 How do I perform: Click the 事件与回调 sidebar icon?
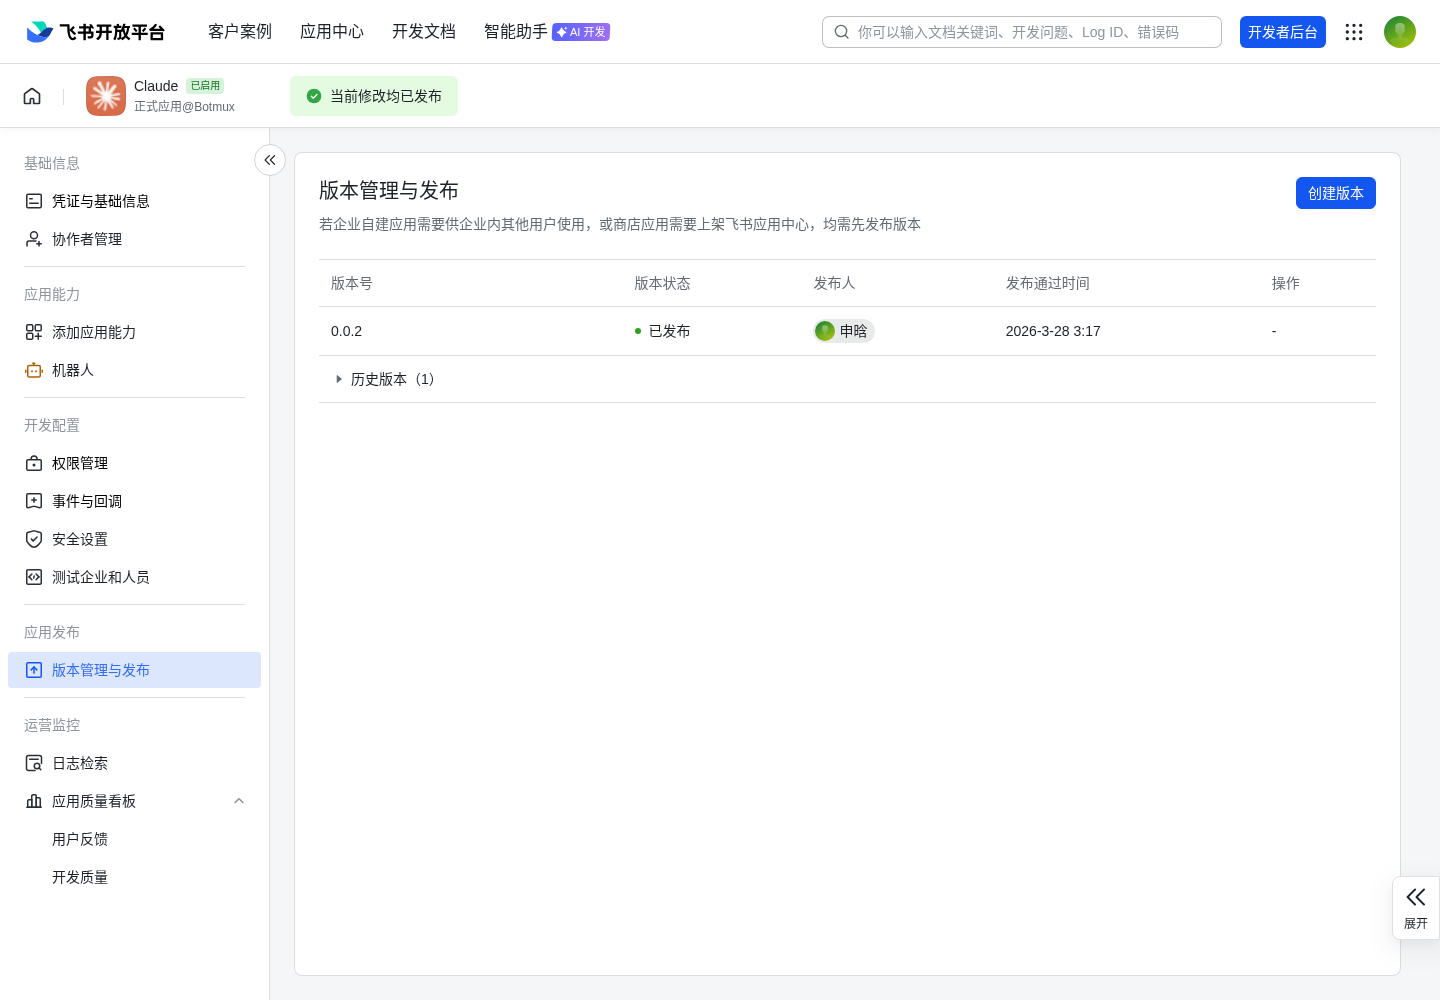(x=34, y=501)
